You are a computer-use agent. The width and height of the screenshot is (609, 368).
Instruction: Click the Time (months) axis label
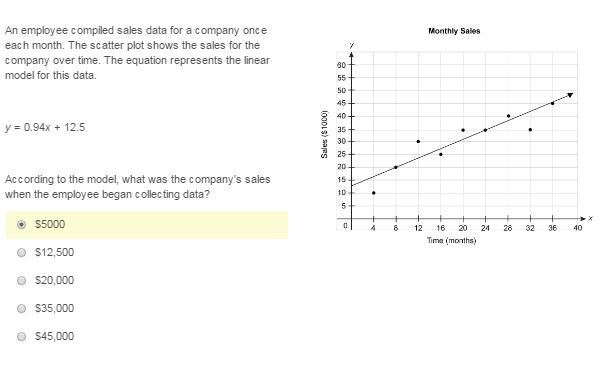pyautogui.click(x=451, y=241)
